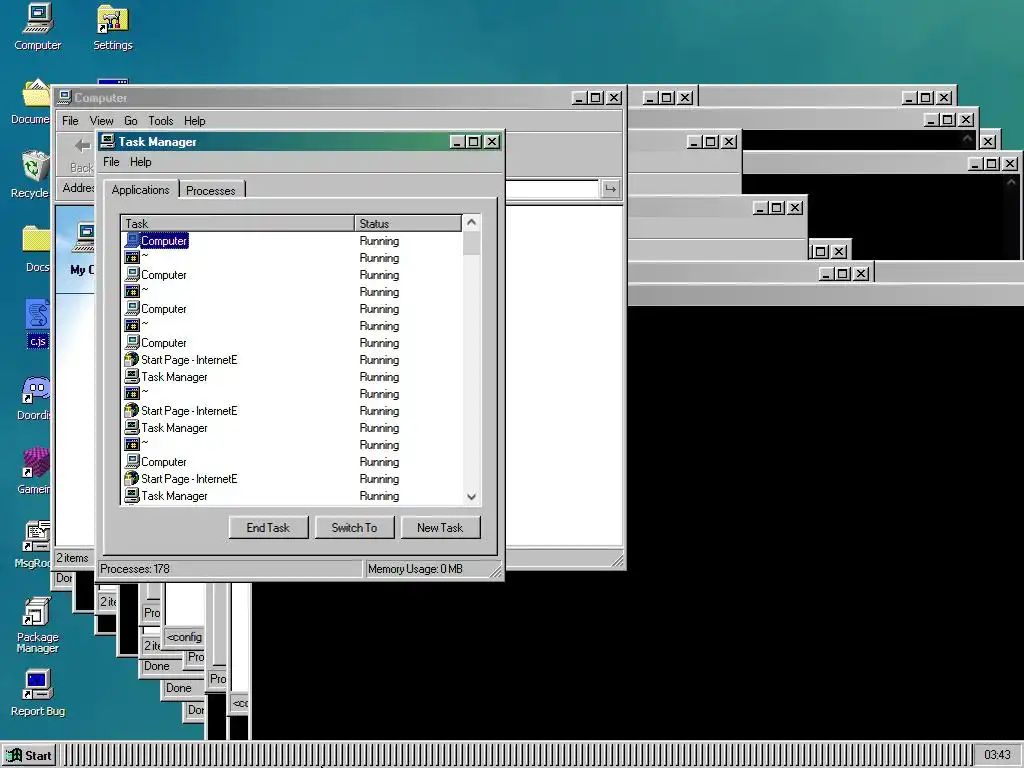Open the Computer window Help menu

tap(195, 121)
